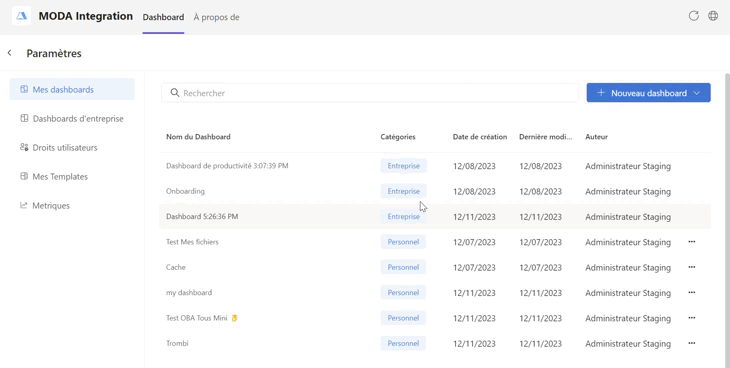Expand the Nouveau dashboard dropdown arrow

tap(697, 93)
